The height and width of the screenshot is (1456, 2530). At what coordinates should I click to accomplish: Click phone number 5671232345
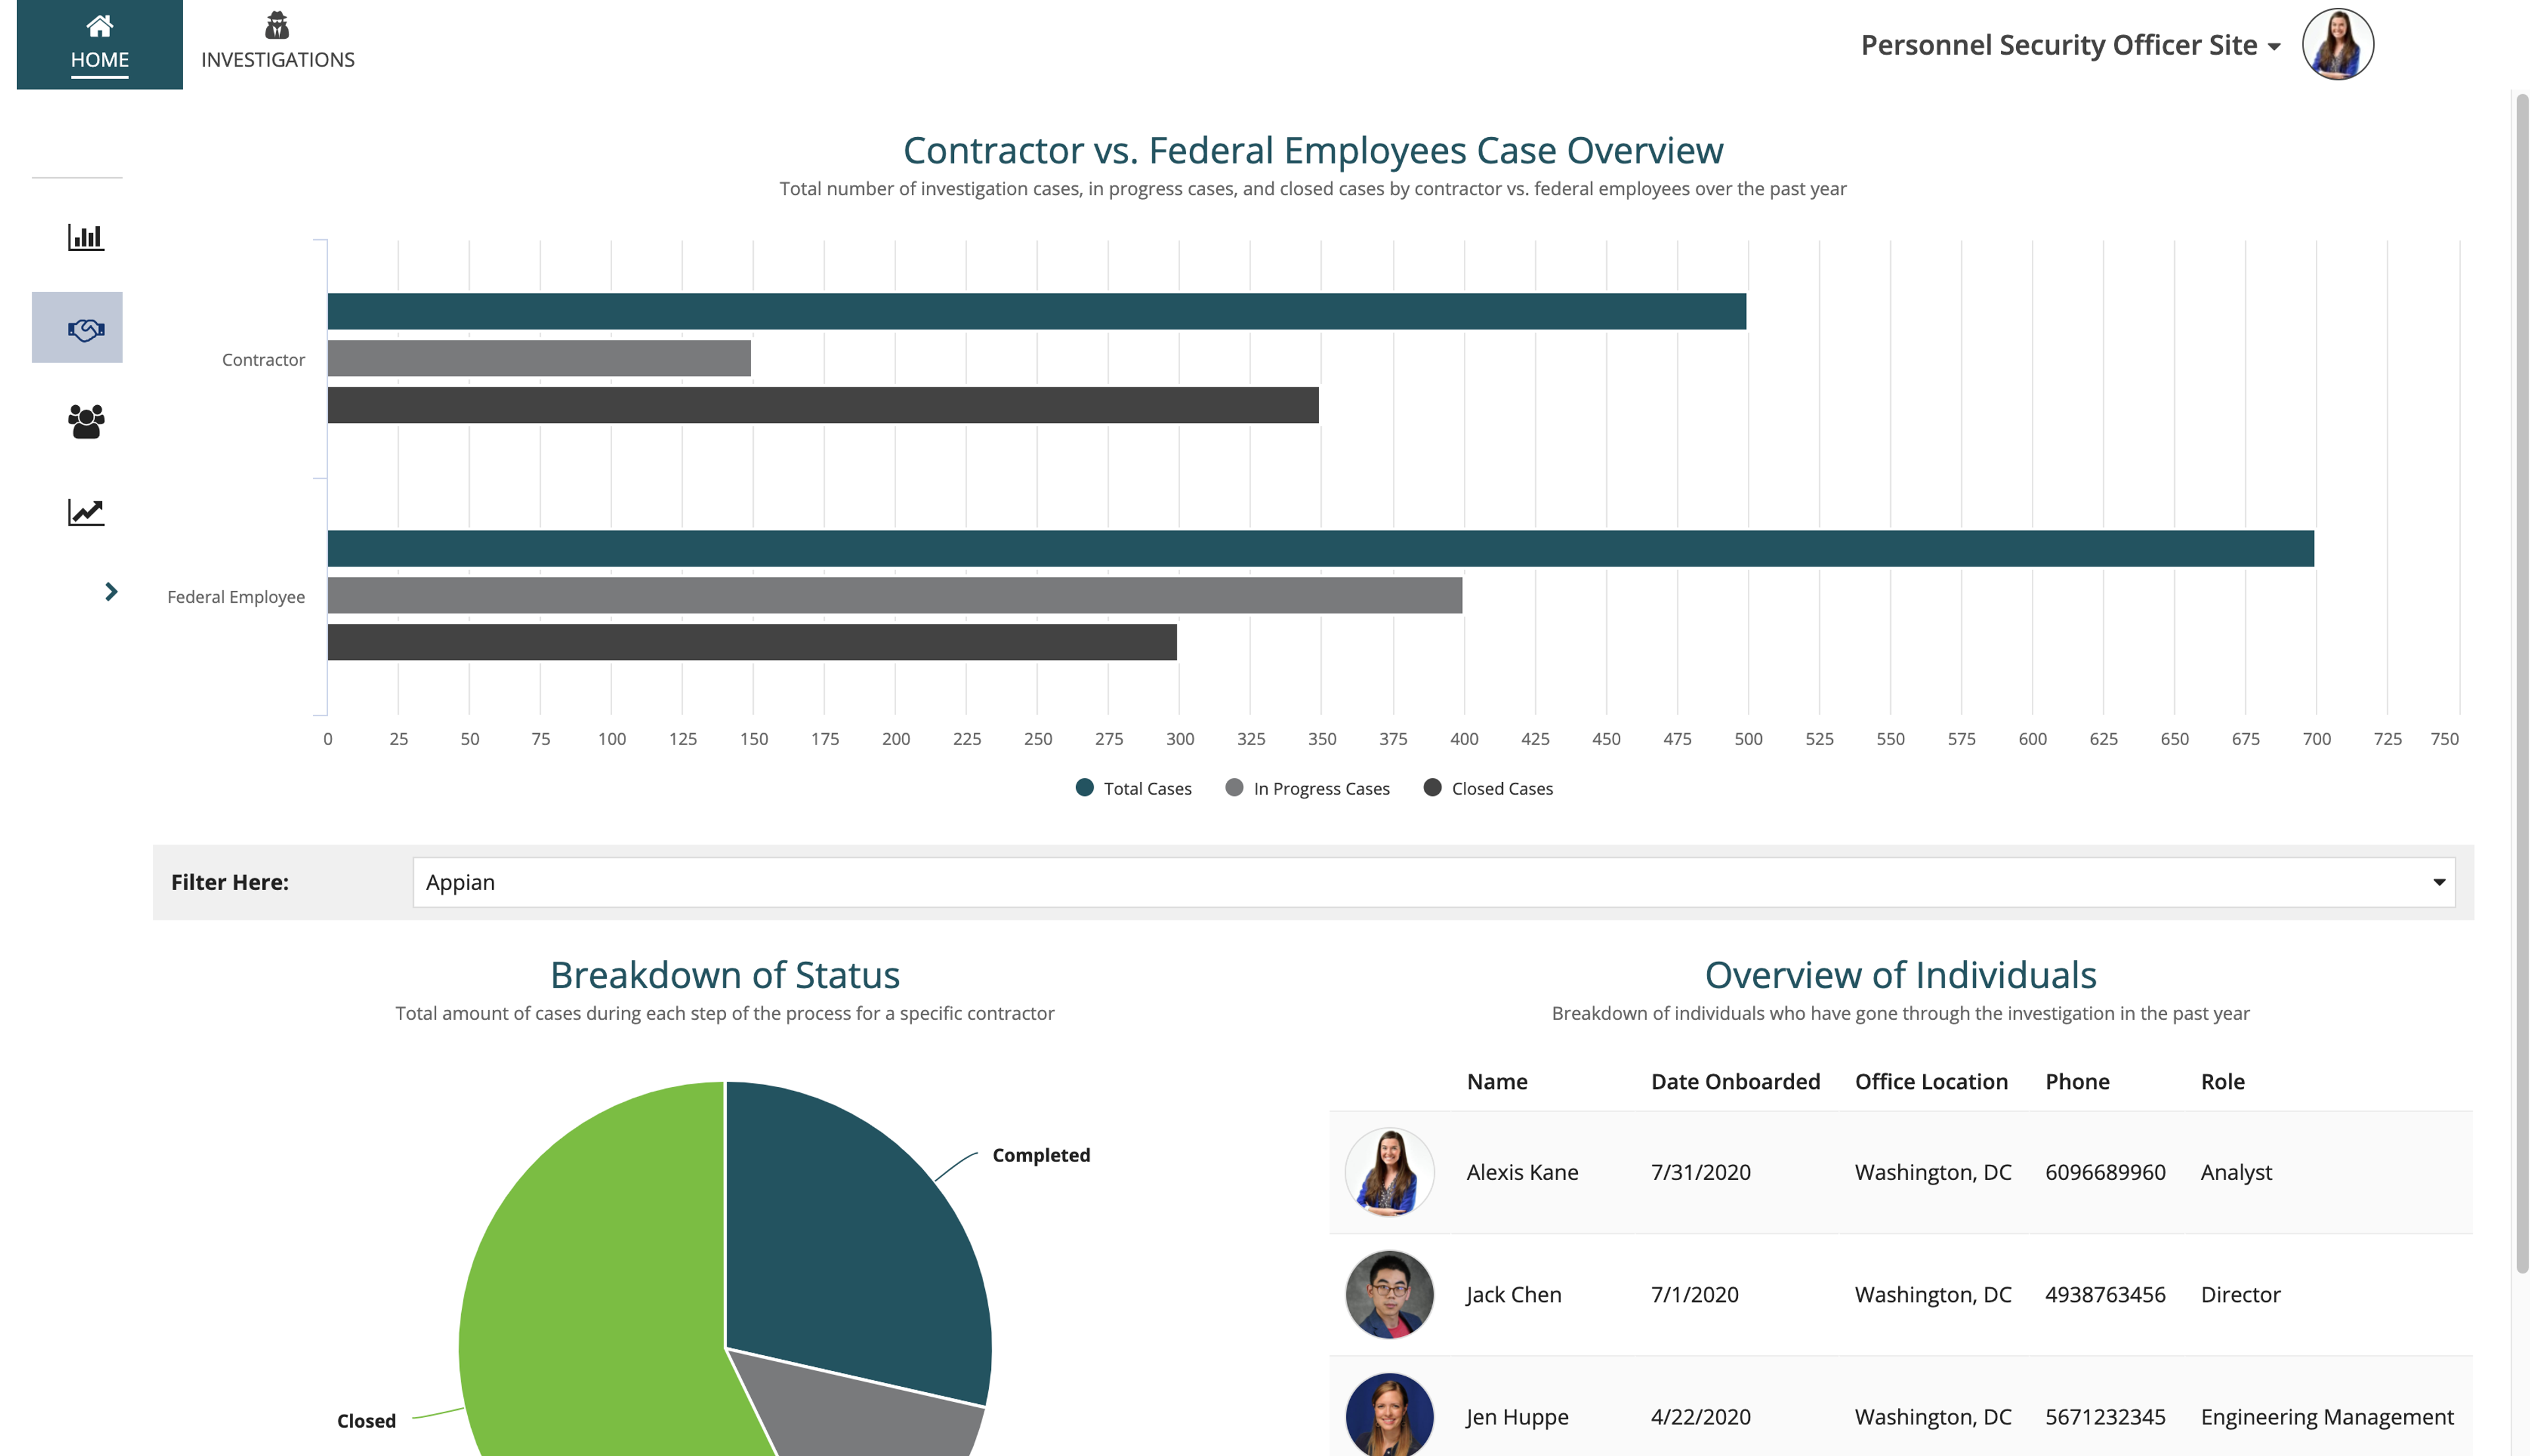tap(2105, 1417)
